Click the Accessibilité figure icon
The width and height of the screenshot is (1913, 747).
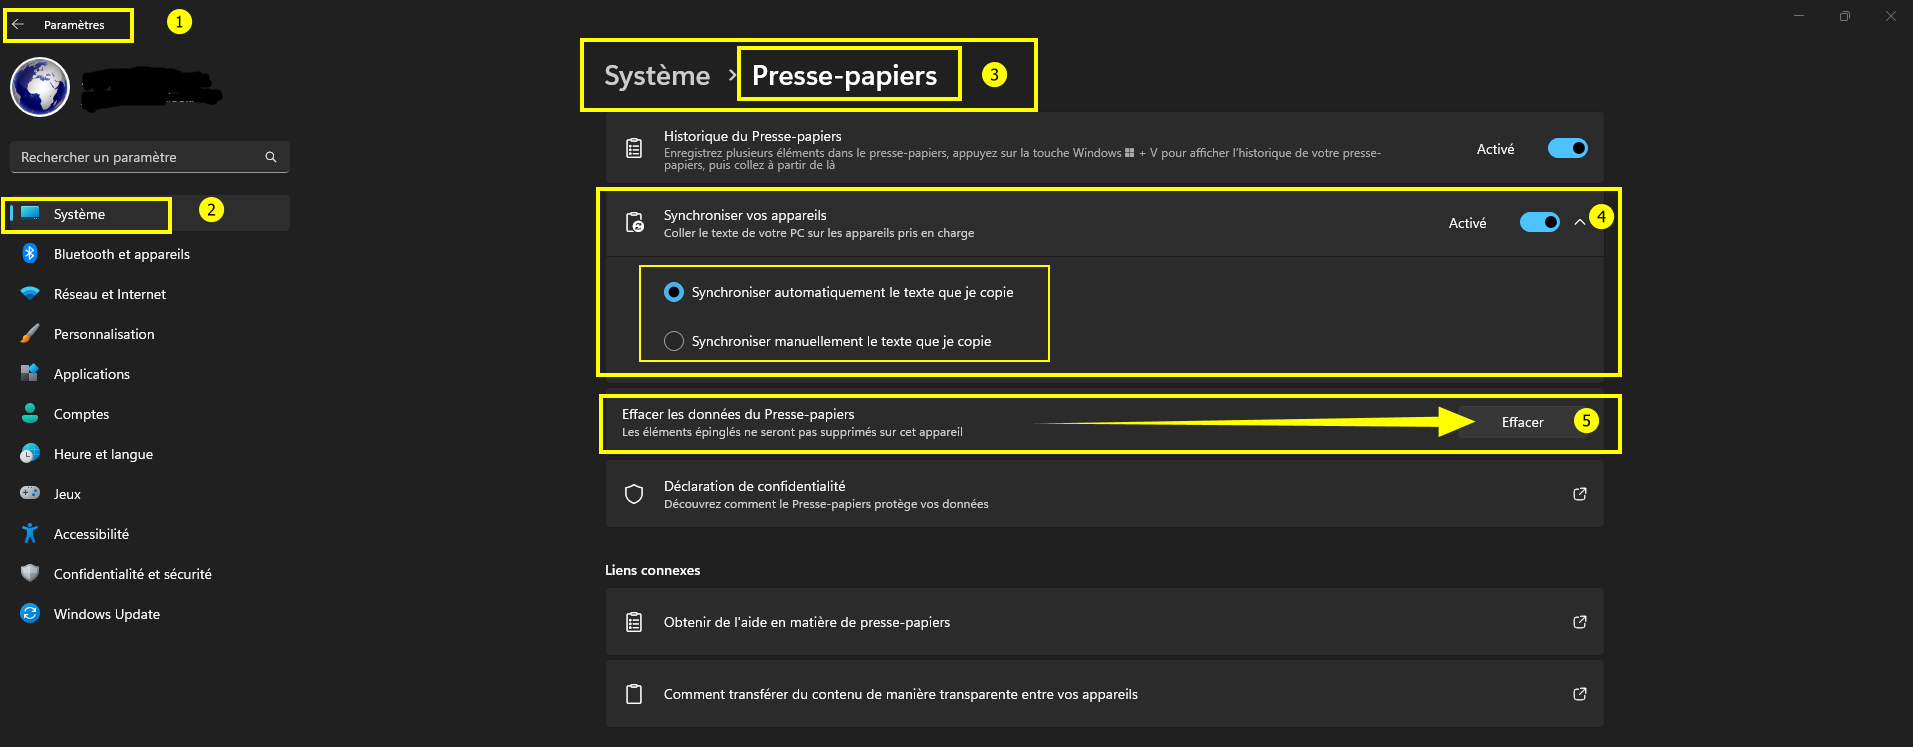coord(30,534)
